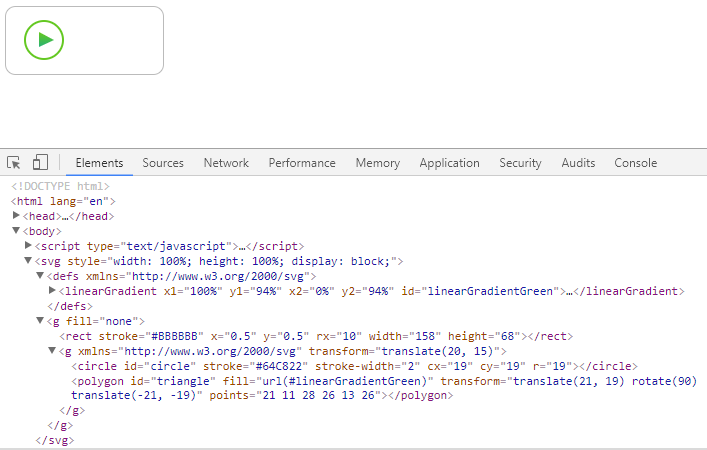Activate the inspect element picker icon

click(x=14, y=162)
